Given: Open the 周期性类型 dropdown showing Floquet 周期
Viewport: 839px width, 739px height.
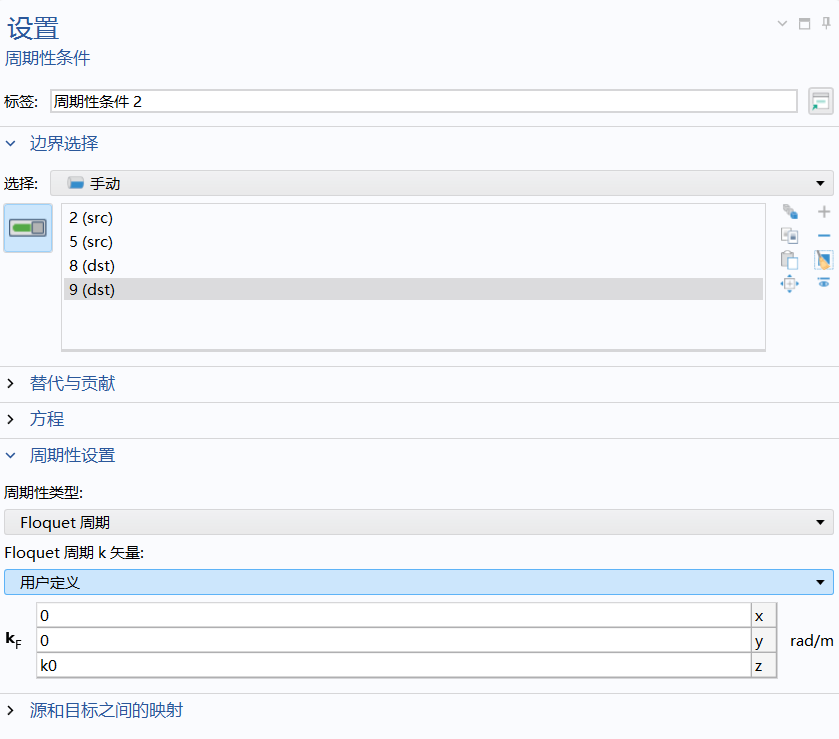Looking at the screenshot, I should [418, 522].
